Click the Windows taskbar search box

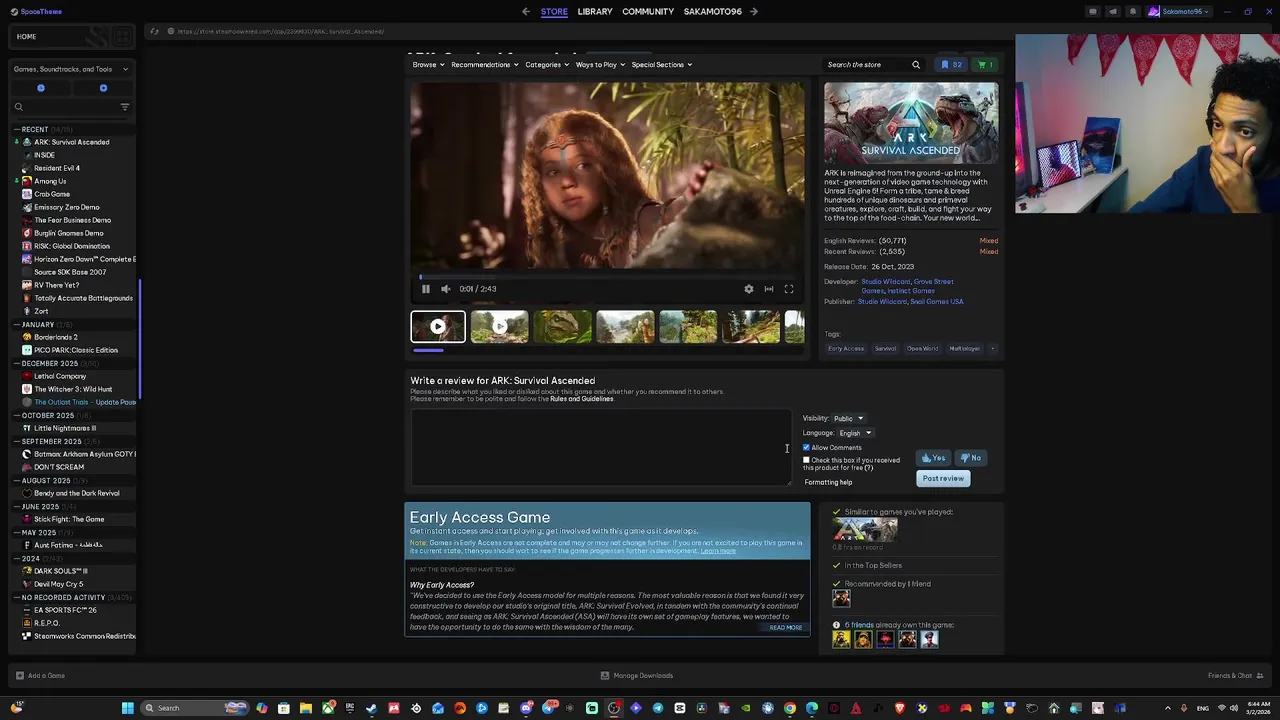pyautogui.click(x=195, y=708)
